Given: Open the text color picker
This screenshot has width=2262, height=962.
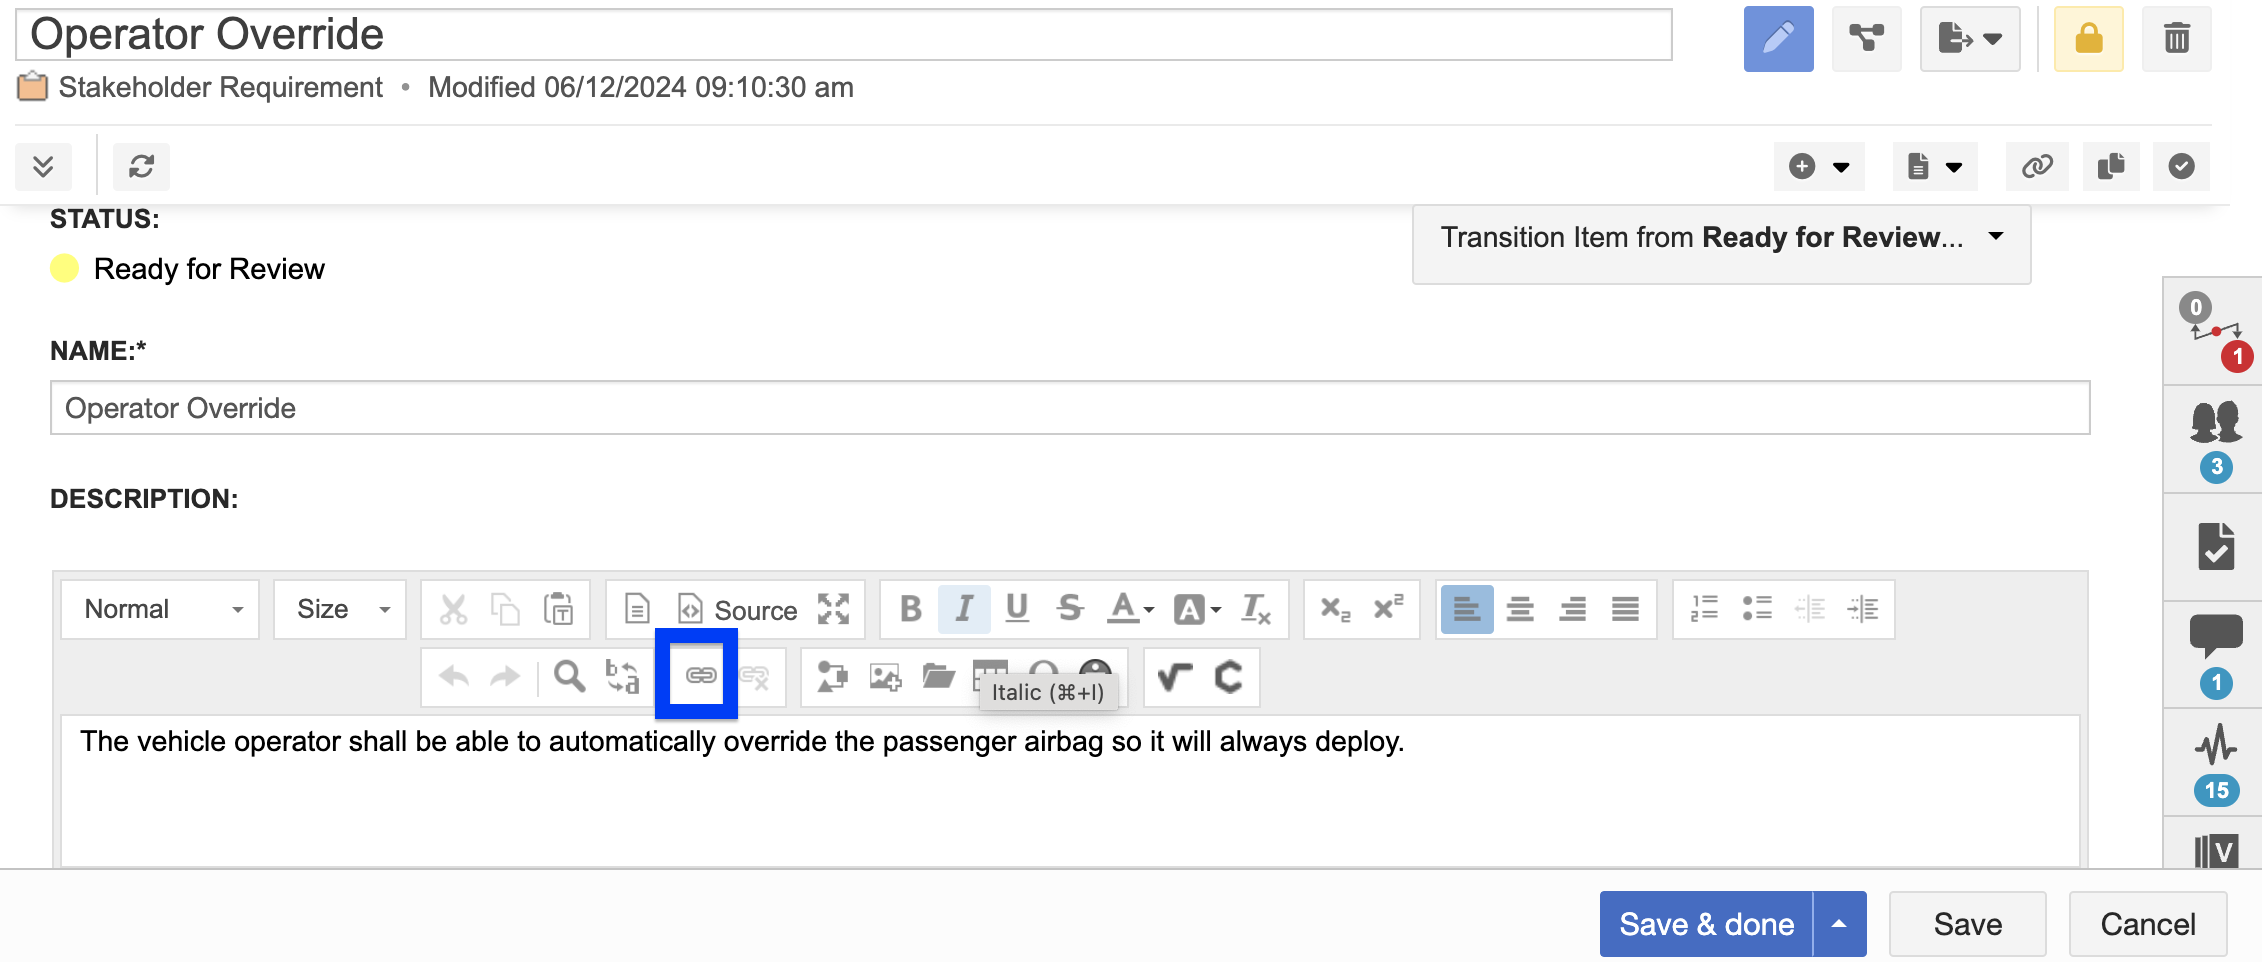Looking at the screenshot, I should click(x=1129, y=609).
